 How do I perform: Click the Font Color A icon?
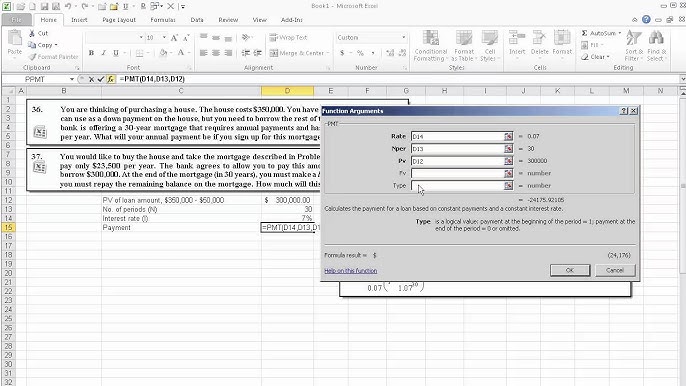coord(180,53)
